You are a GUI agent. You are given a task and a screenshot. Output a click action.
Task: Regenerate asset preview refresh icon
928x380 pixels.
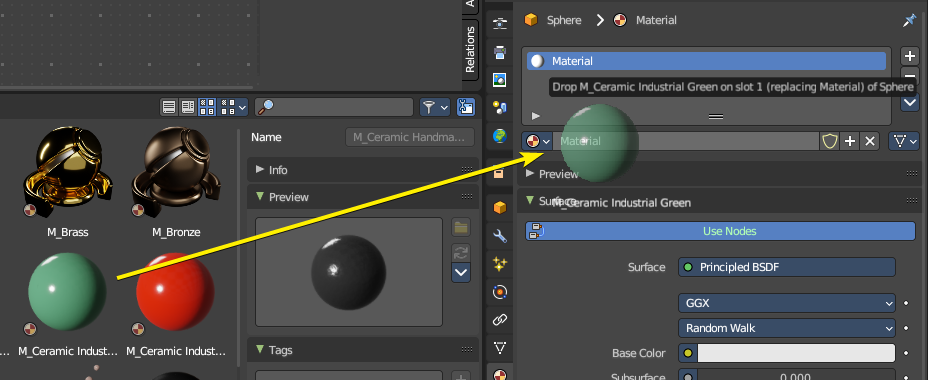461,252
